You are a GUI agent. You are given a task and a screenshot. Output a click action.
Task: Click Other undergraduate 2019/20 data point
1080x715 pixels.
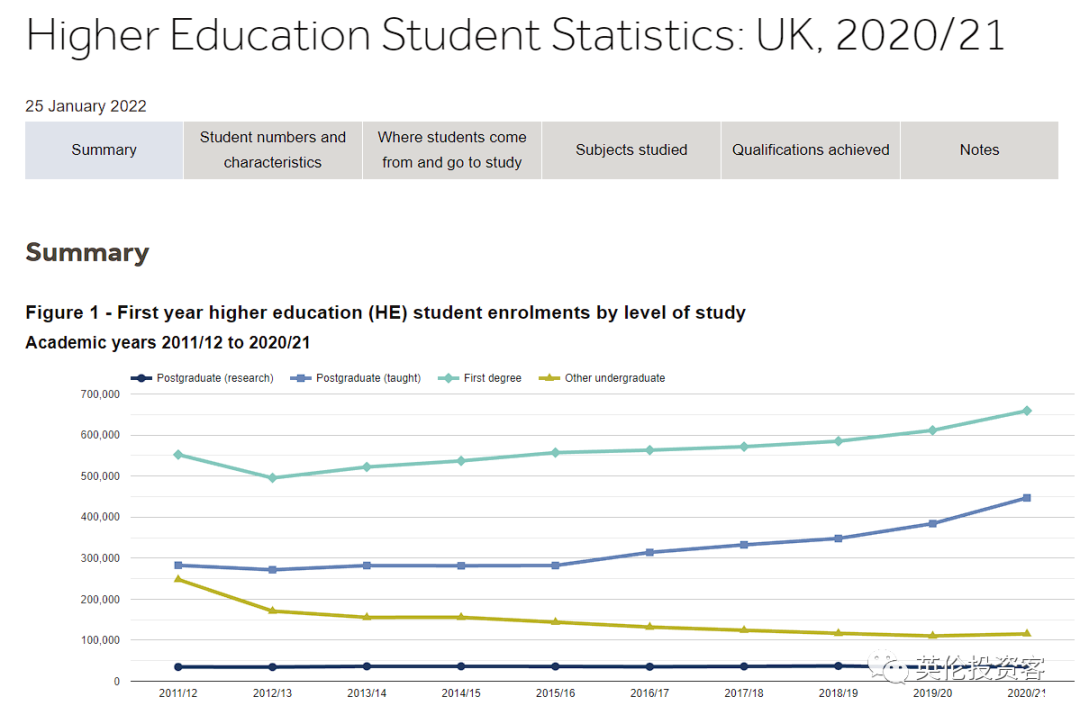(x=933, y=636)
